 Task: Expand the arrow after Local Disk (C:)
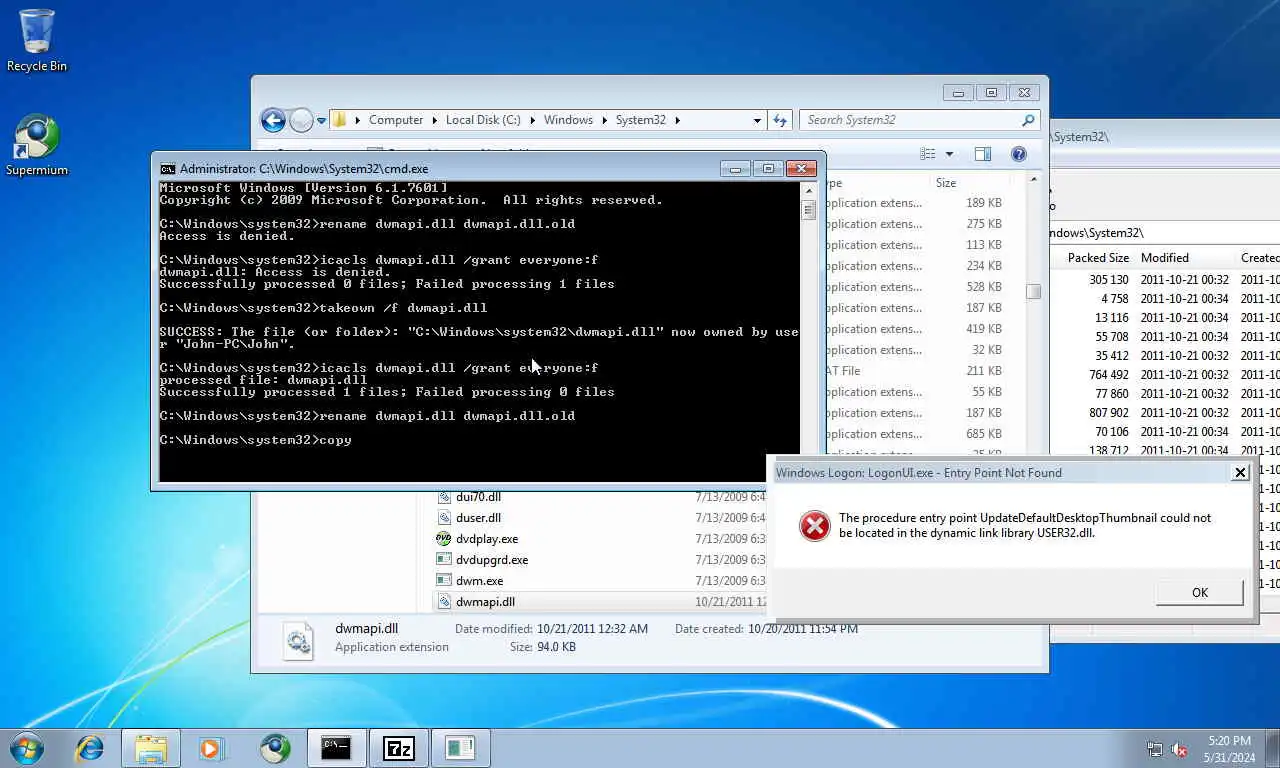click(532, 120)
